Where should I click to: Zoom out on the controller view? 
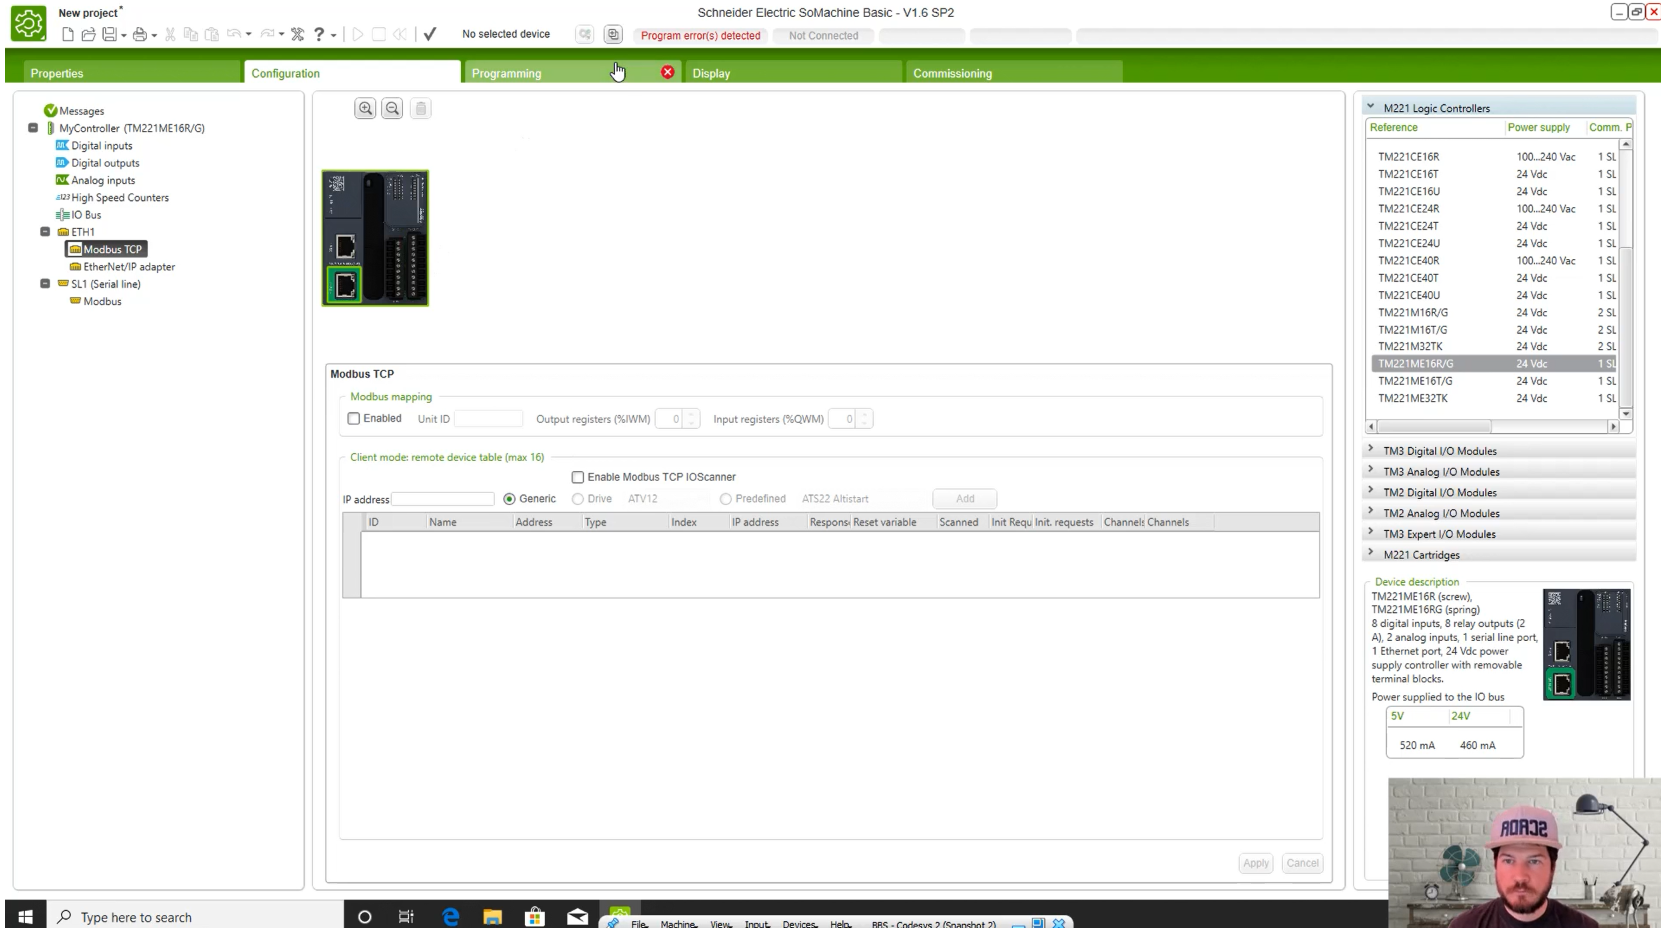pos(392,109)
